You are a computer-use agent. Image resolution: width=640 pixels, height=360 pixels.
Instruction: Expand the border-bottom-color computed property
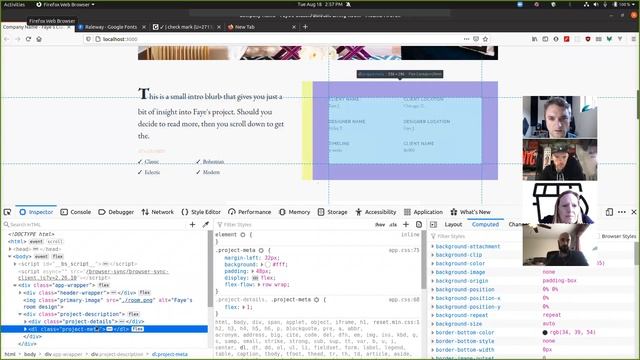433,333
